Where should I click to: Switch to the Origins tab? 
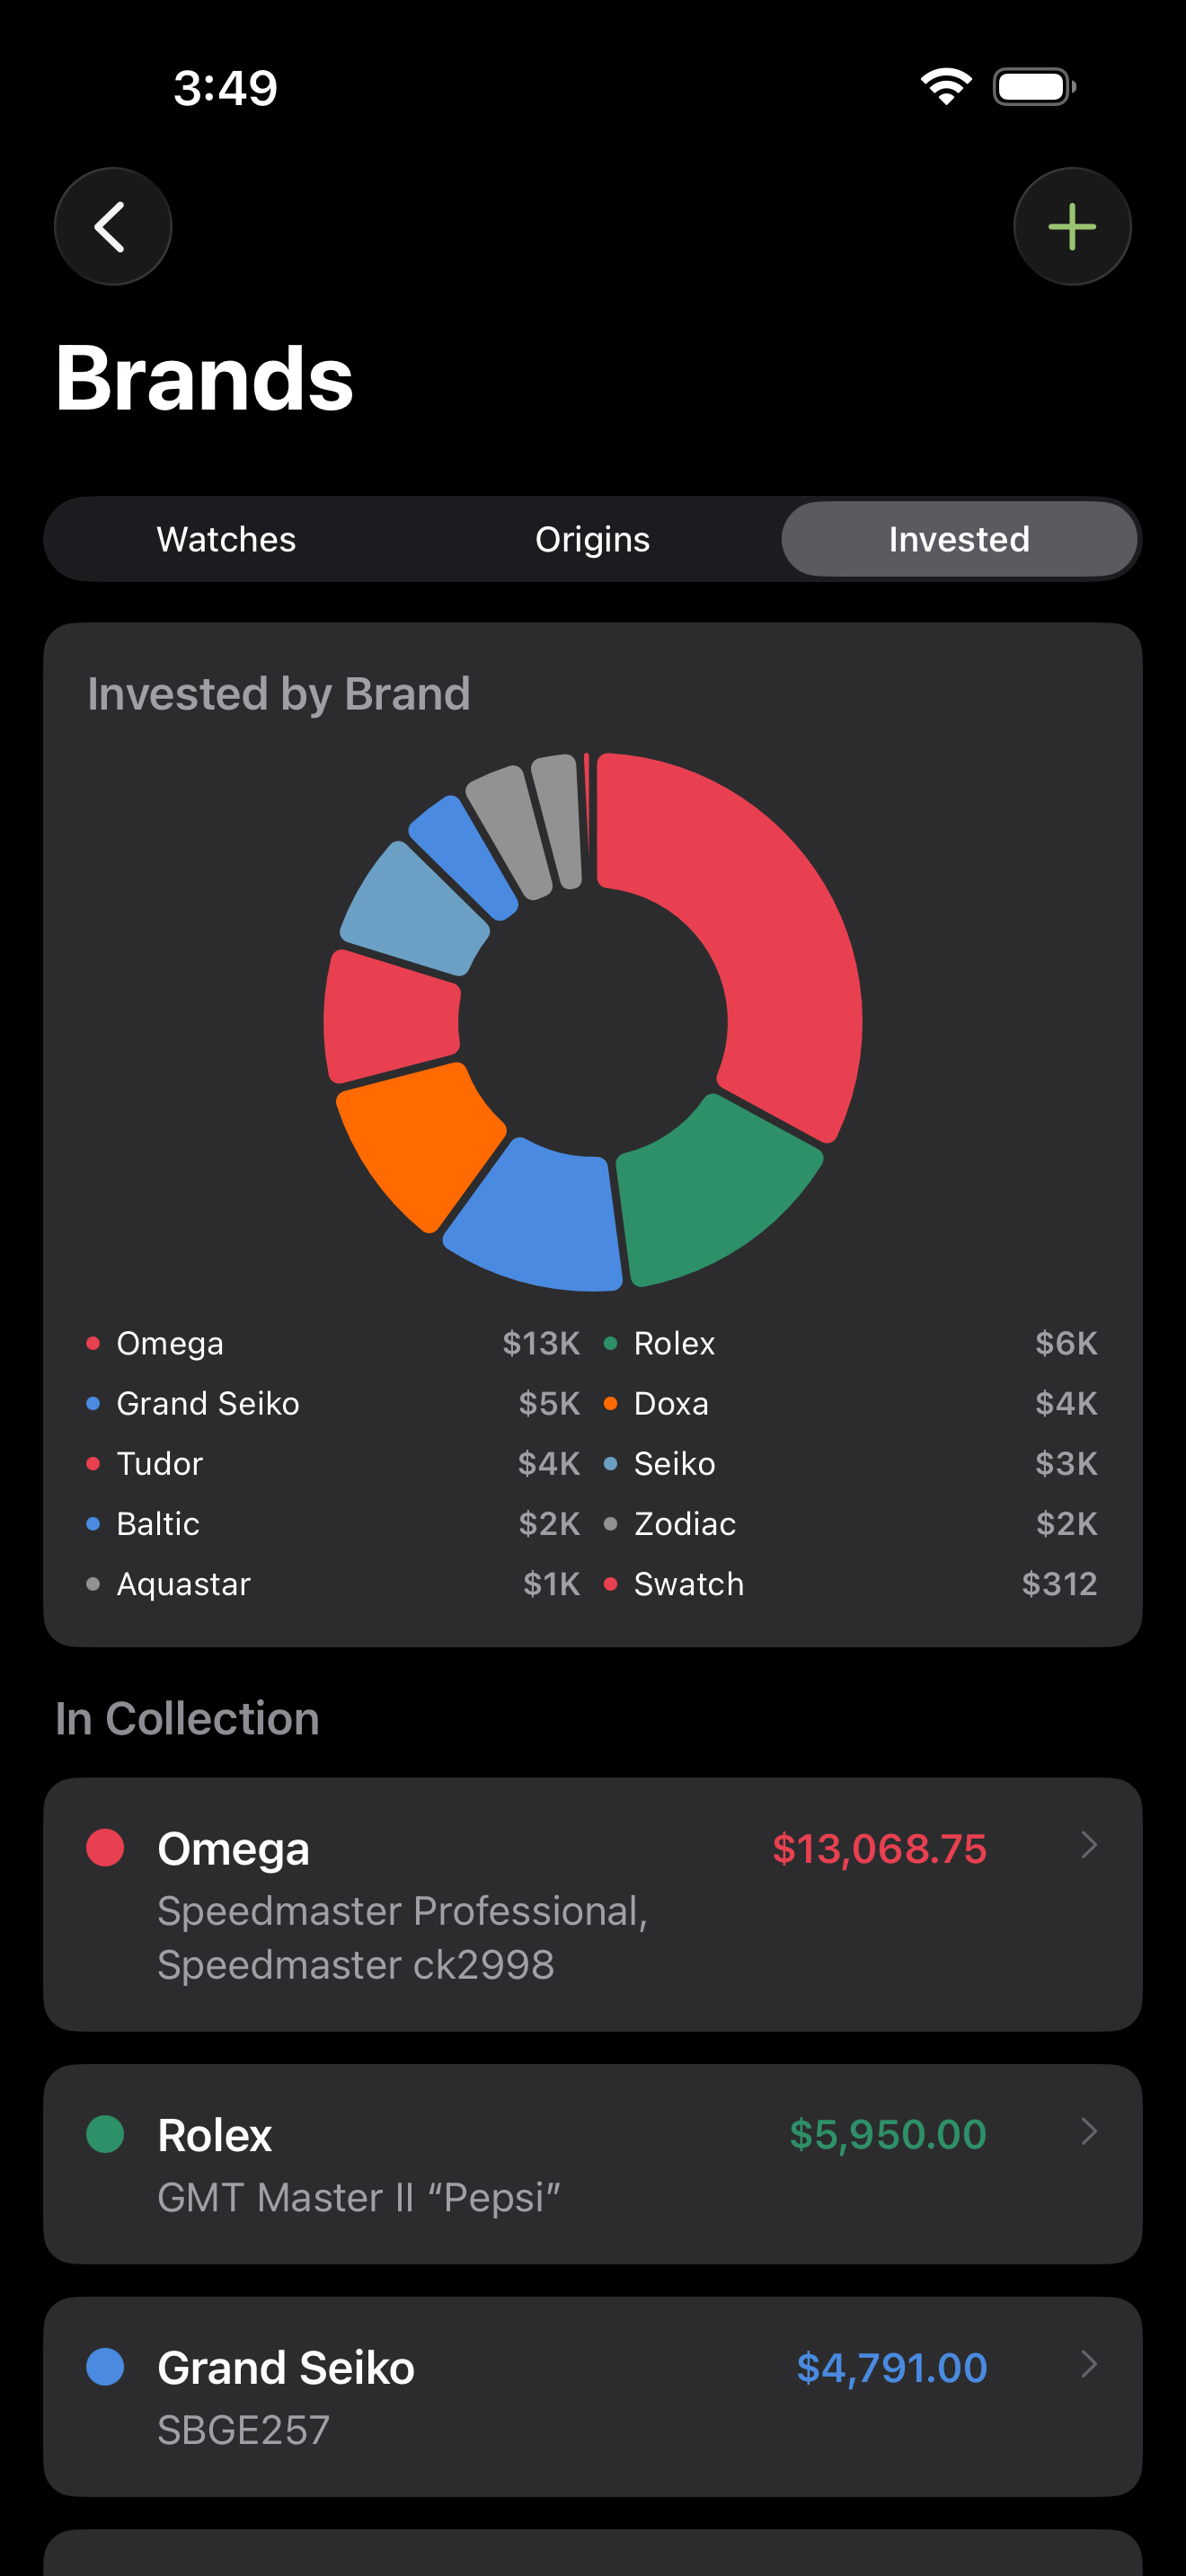(592, 539)
